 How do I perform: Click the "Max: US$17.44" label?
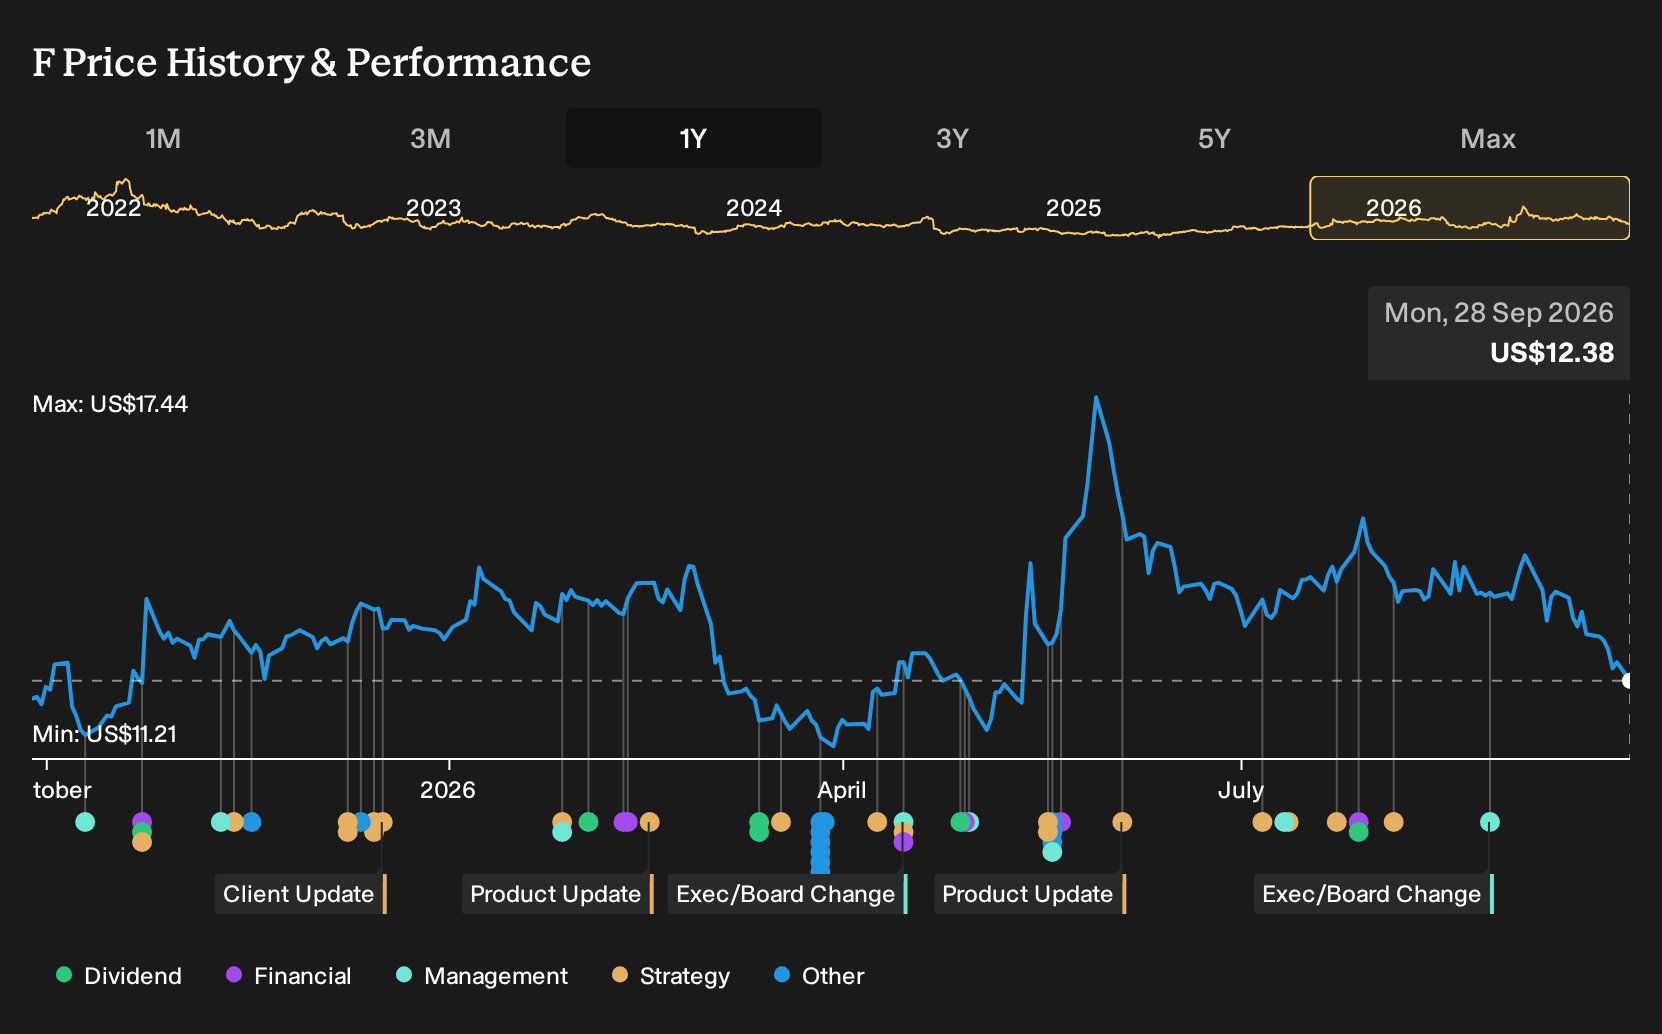point(110,404)
